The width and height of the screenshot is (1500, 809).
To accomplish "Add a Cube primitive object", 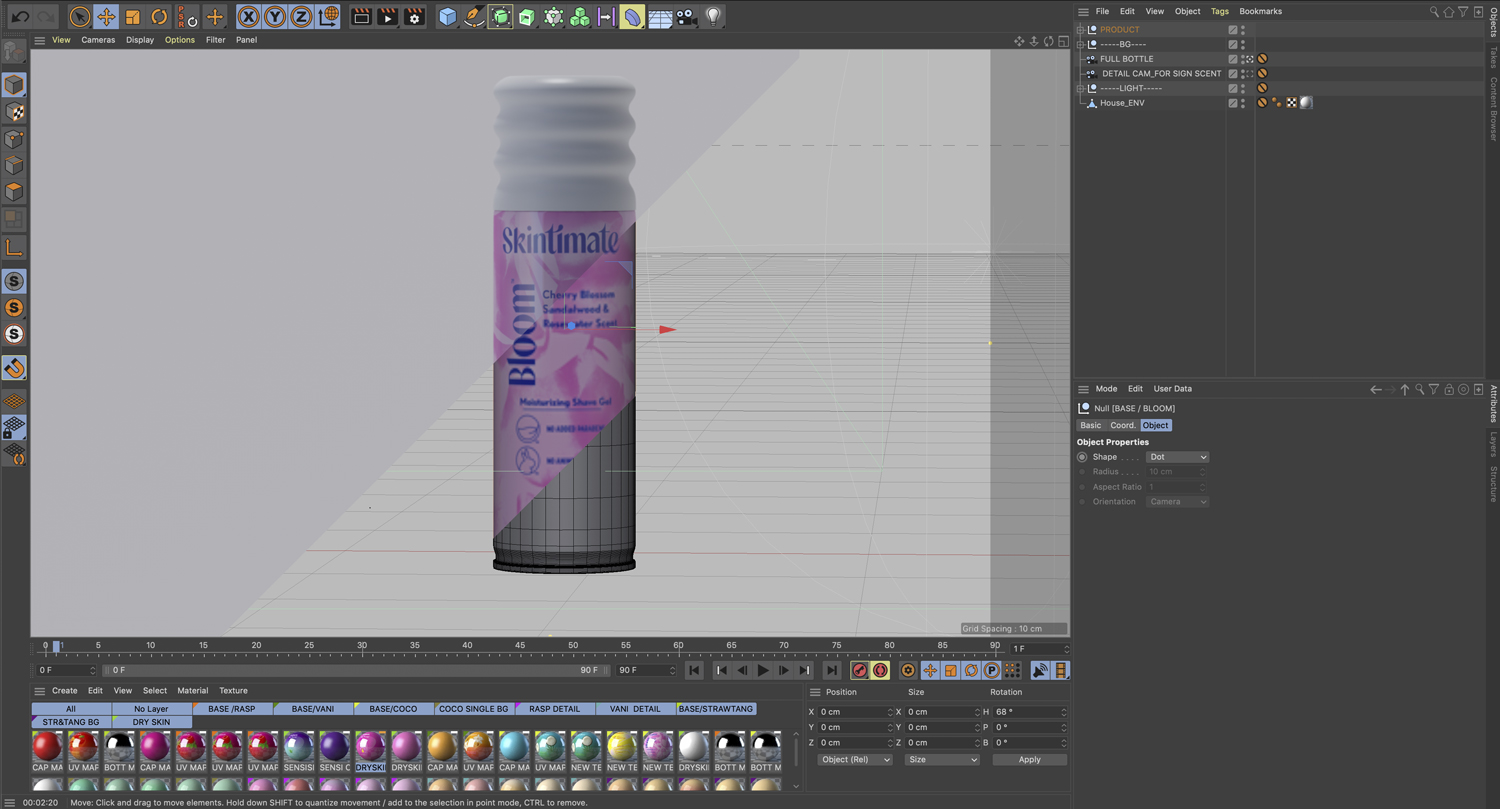I will tap(448, 17).
